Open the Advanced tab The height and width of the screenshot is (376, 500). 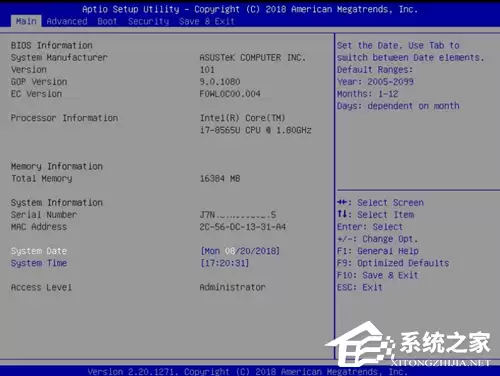(x=67, y=21)
